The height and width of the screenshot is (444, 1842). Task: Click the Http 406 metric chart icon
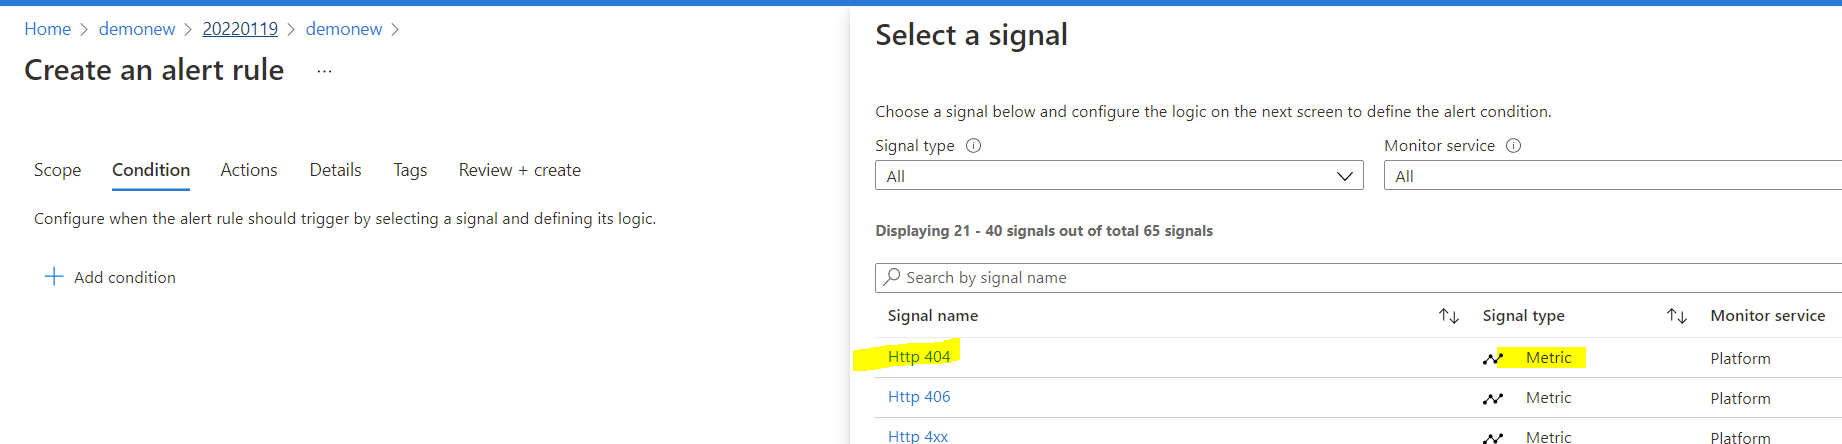coord(1493,398)
